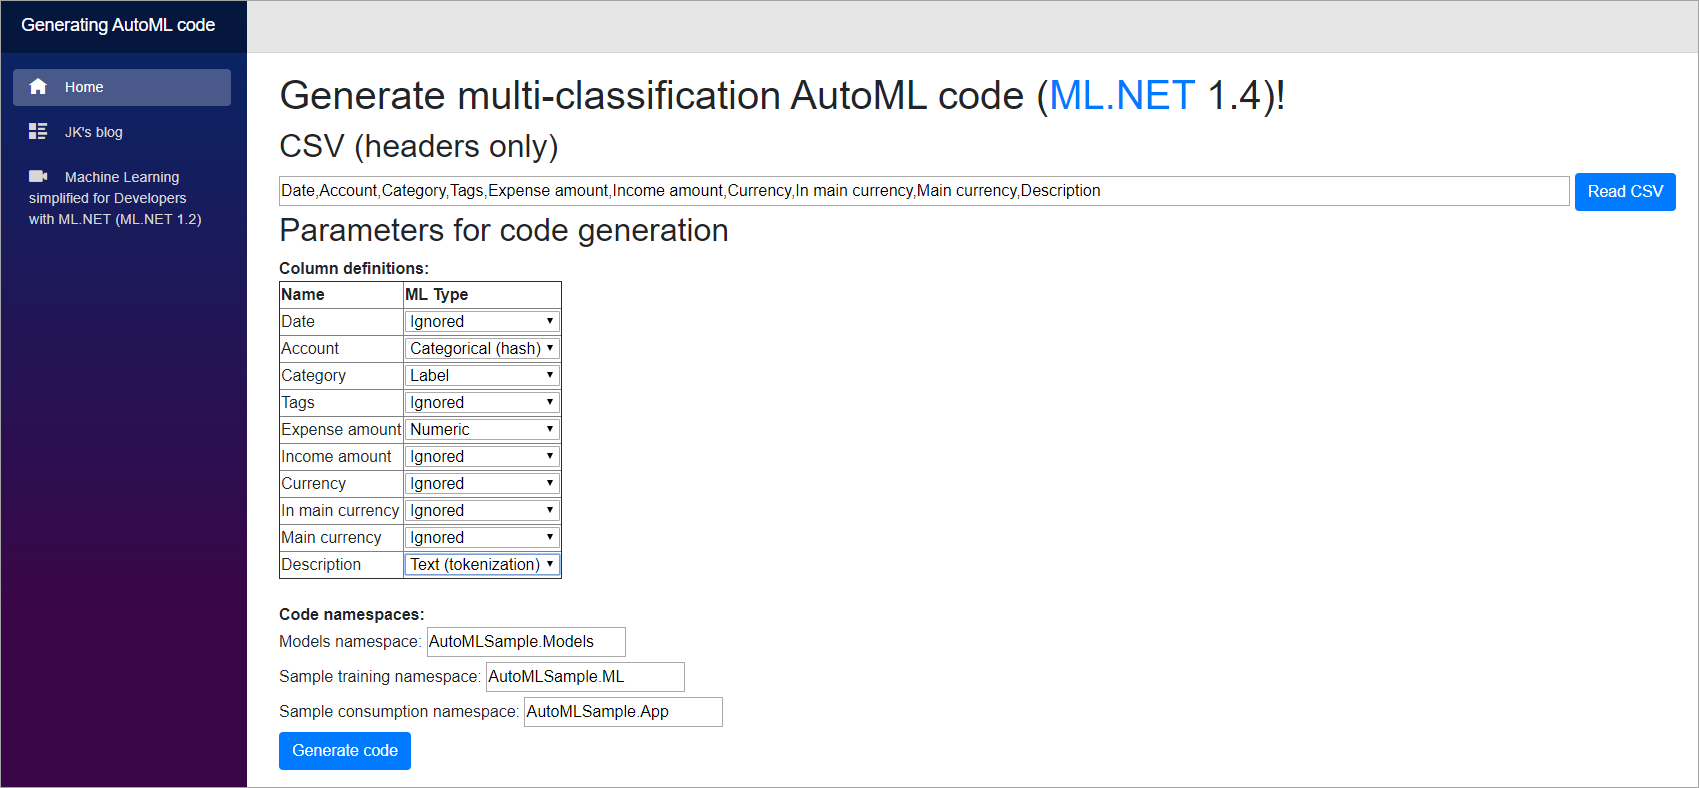Open JK's blog navigation link
1699x788 pixels.
pos(122,132)
